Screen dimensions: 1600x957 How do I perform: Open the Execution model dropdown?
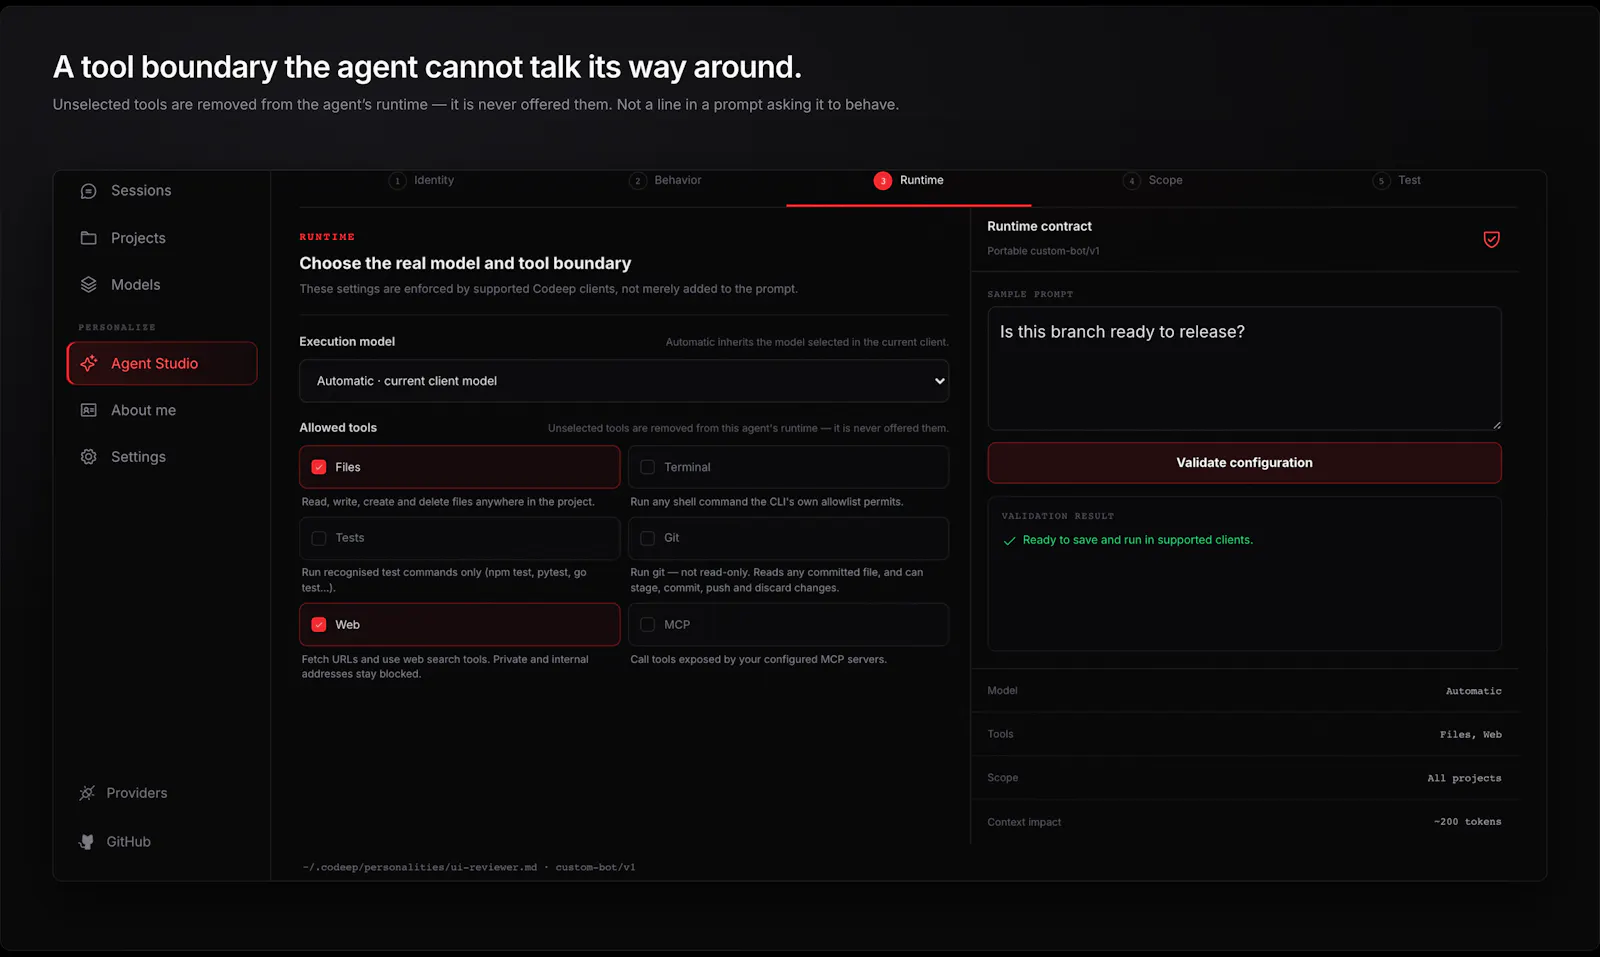pyautogui.click(x=624, y=381)
